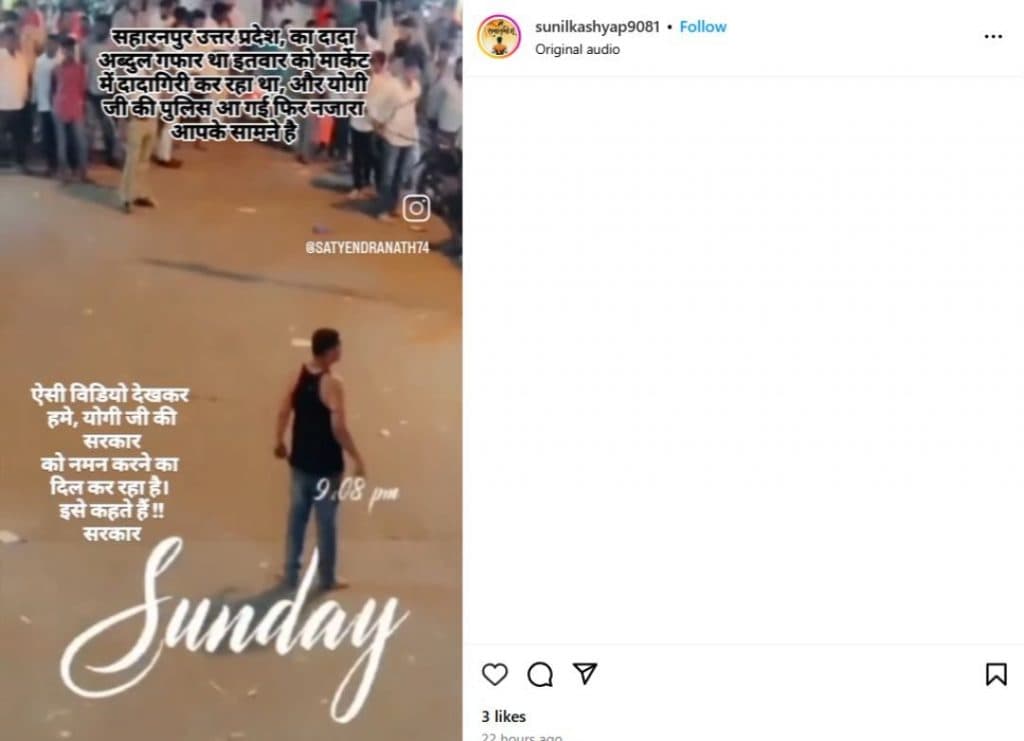Pause the video by clicking the man
Viewport: 1024px width, 741px height.
(x=317, y=457)
